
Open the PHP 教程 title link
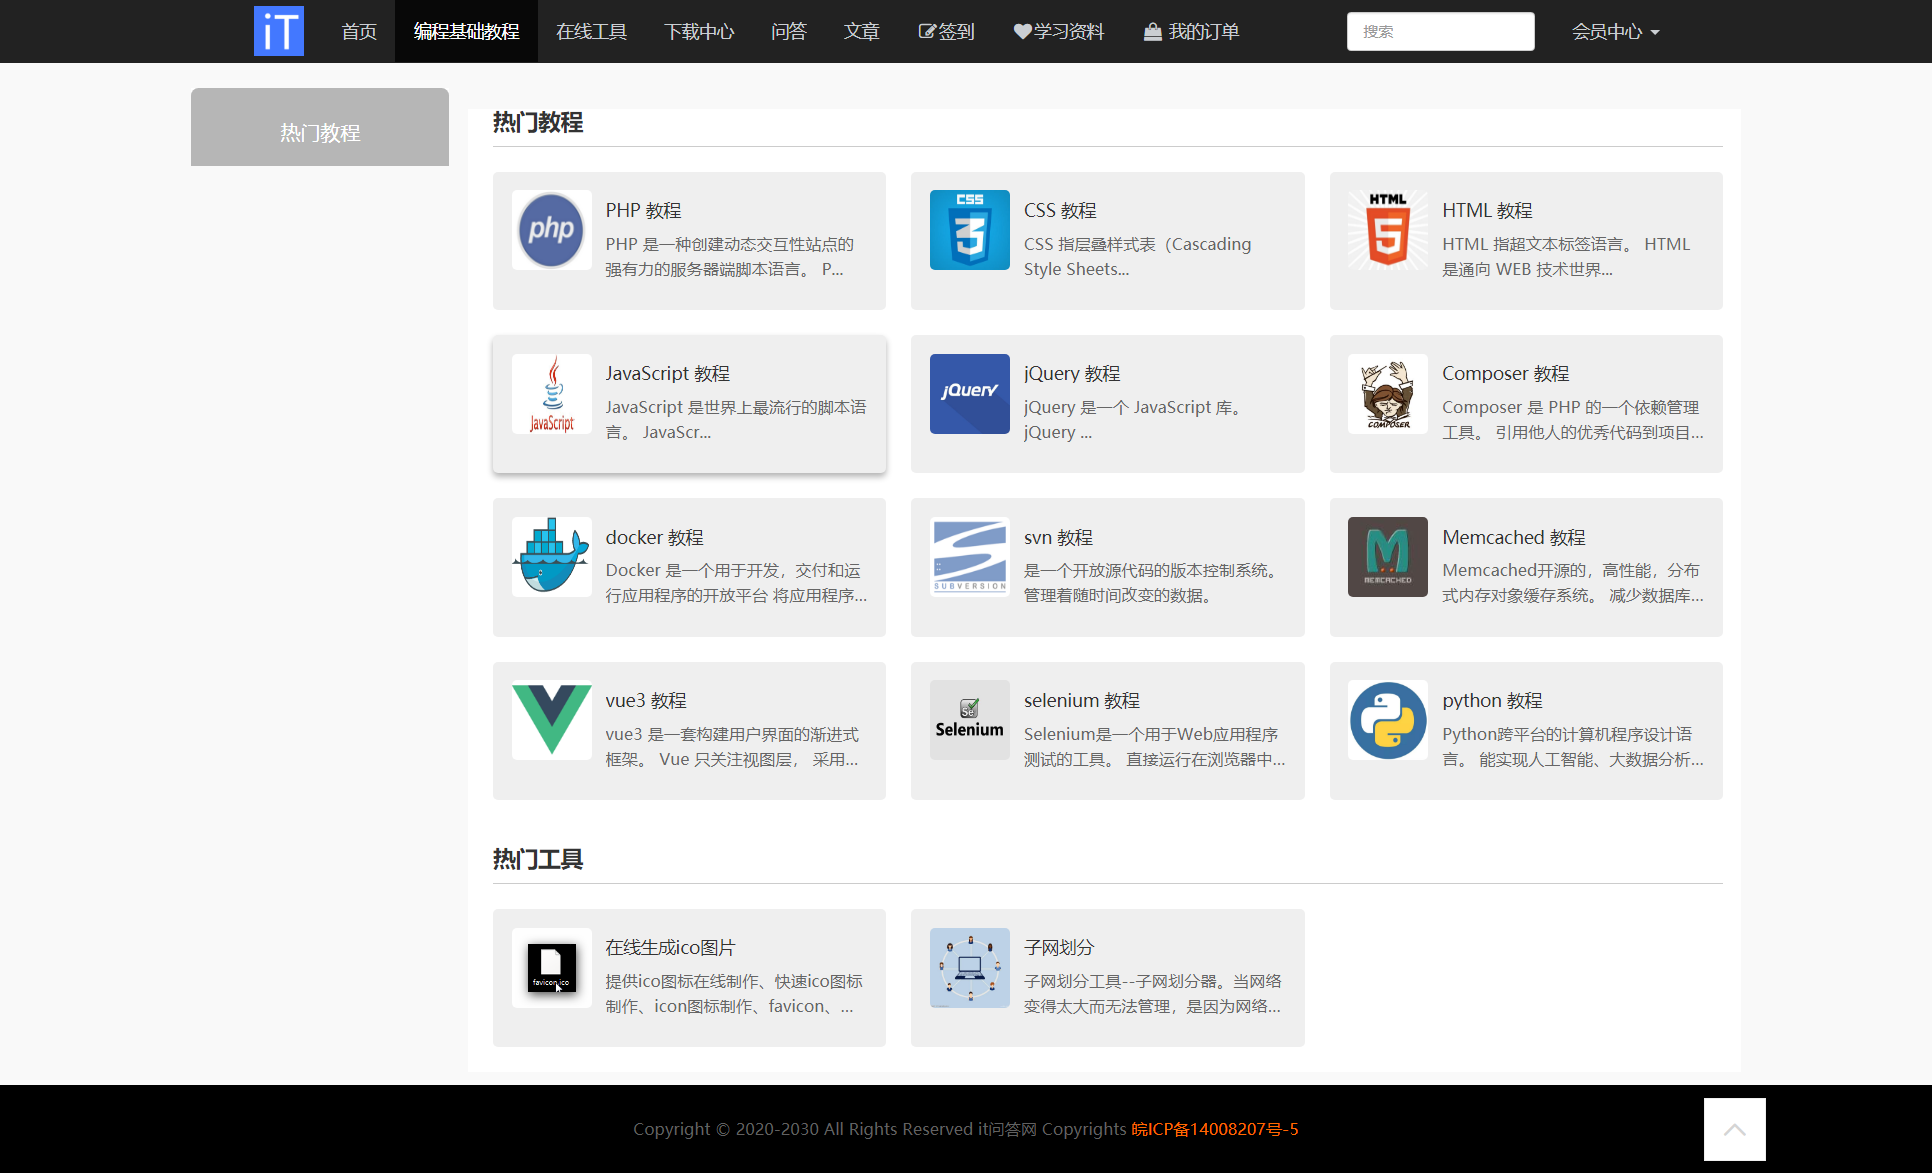click(643, 210)
